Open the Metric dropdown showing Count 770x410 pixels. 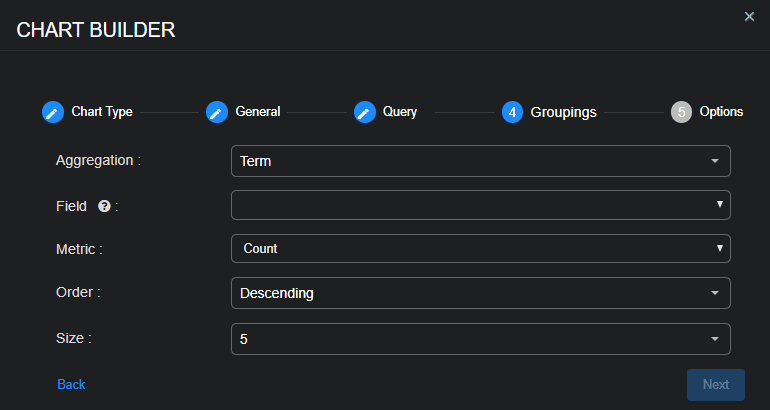coord(480,248)
